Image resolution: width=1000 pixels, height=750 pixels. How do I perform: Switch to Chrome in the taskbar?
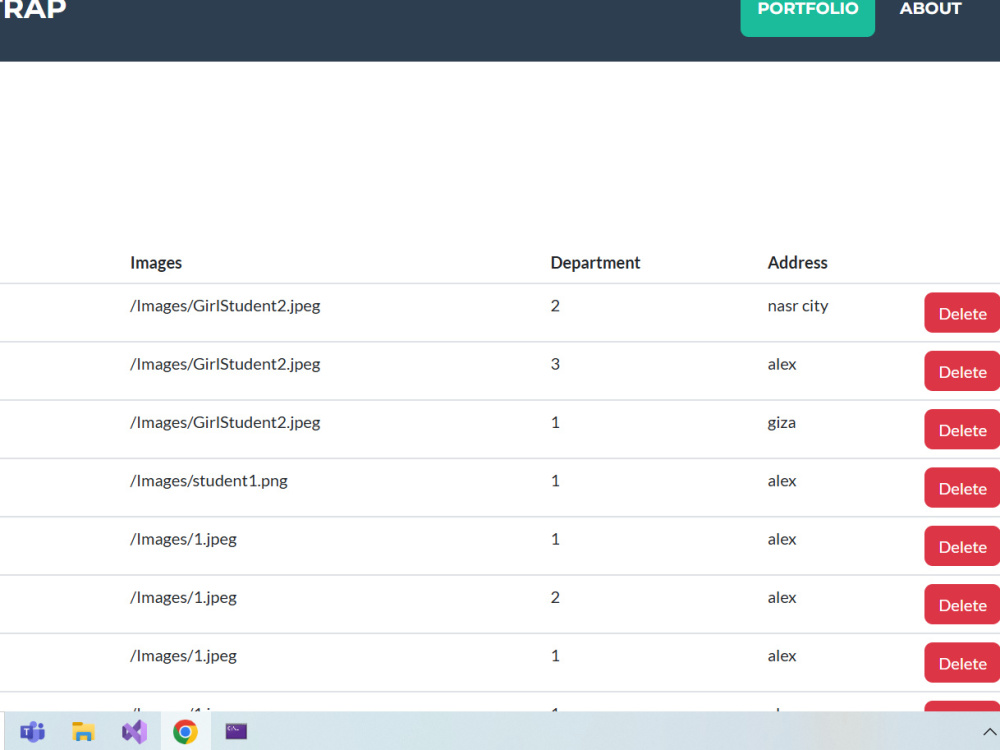185,732
